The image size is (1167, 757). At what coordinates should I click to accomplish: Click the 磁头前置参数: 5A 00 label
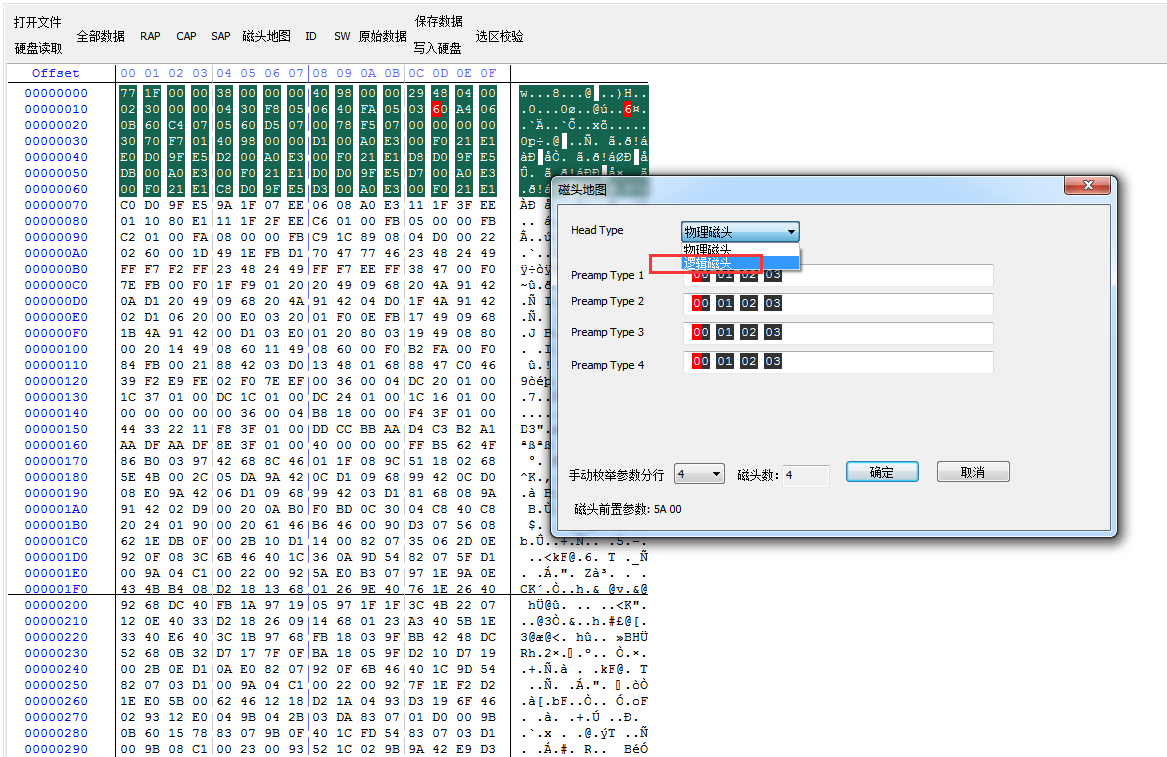627,509
